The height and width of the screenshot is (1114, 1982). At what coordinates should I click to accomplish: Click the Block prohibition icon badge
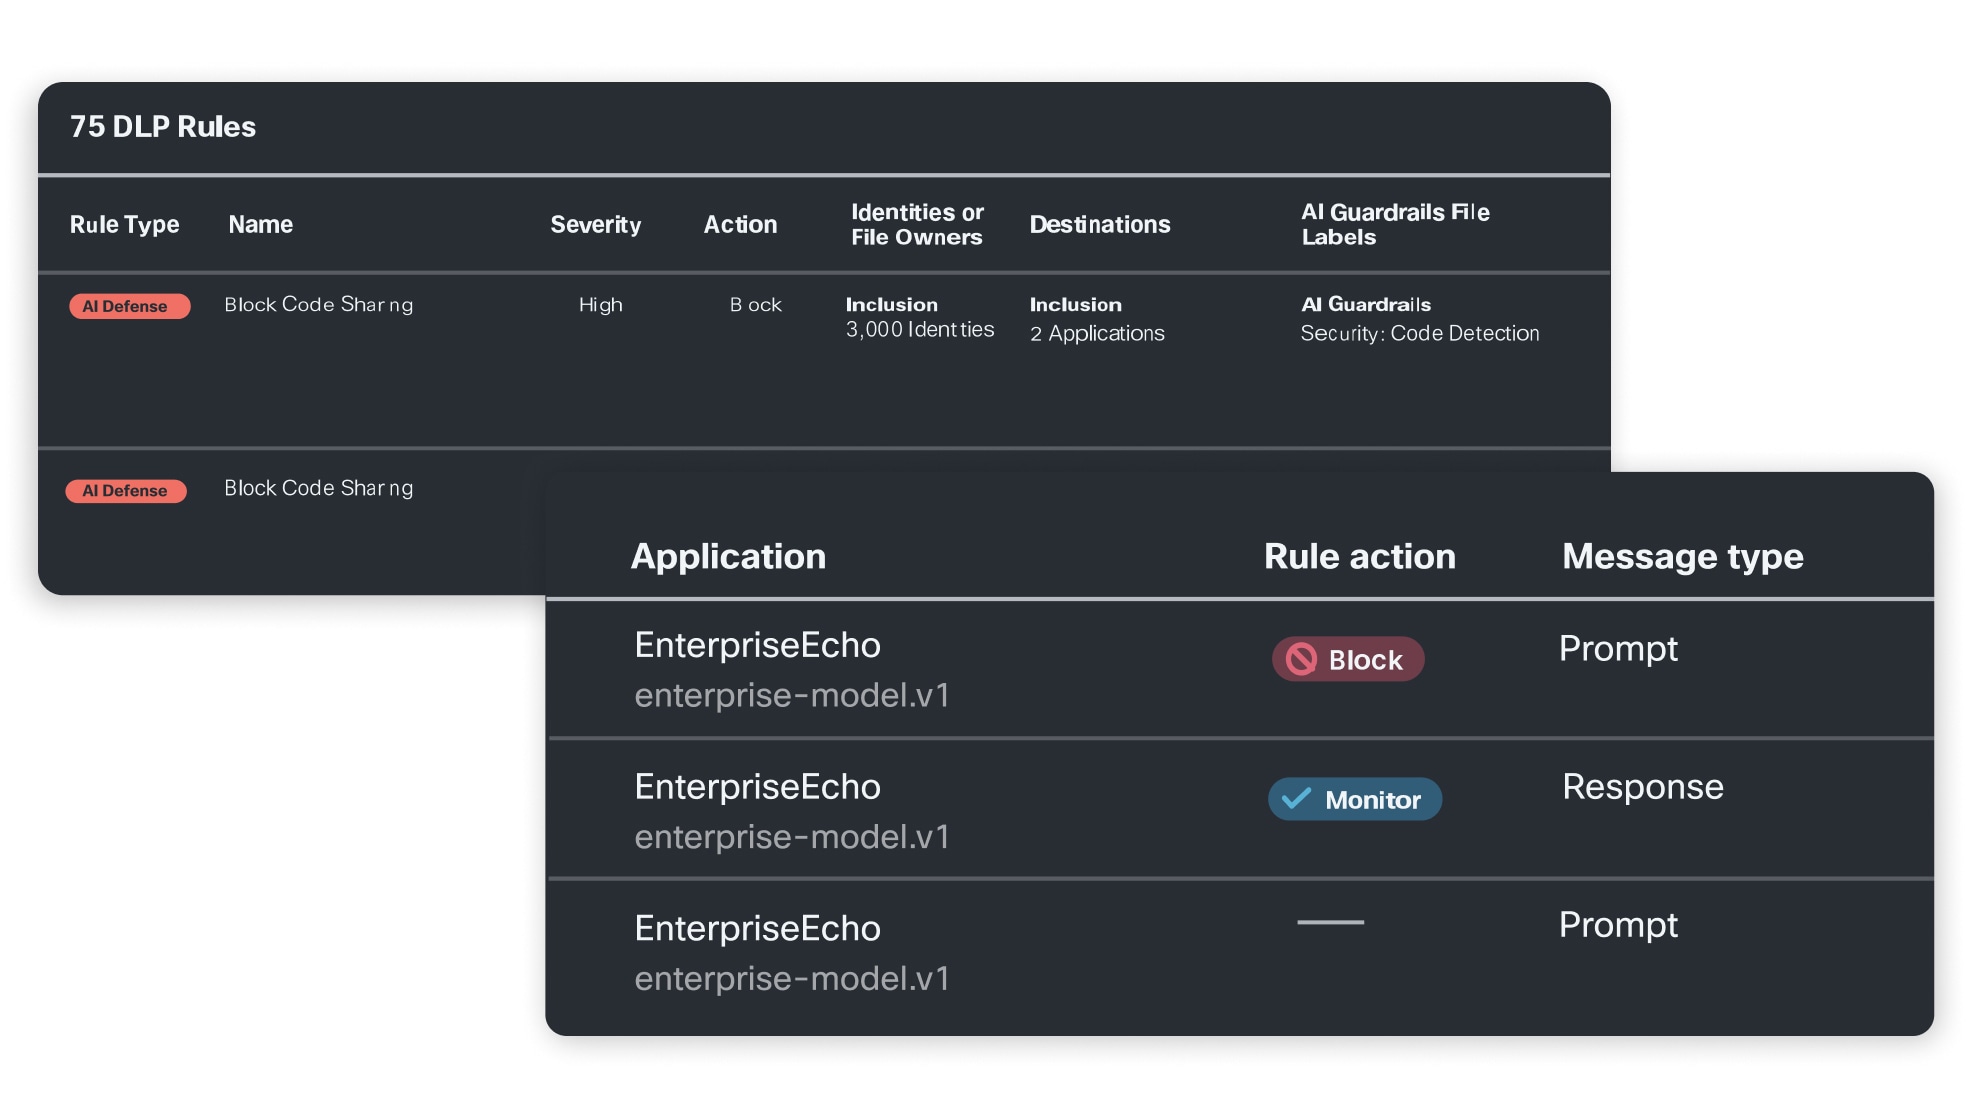point(1299,659)
